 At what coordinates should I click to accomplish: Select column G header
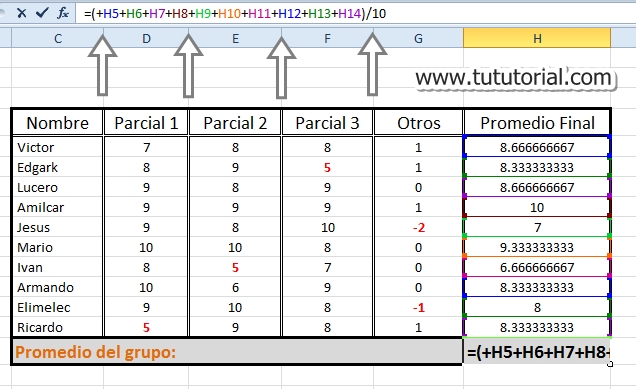tap(418, 39)
